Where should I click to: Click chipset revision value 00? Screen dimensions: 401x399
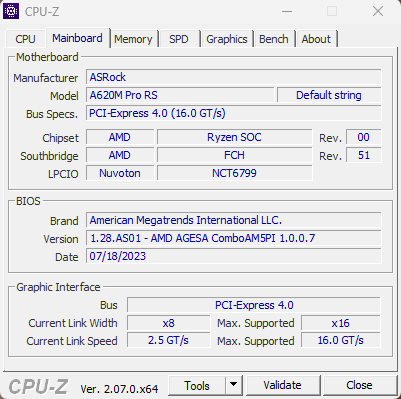363,137
